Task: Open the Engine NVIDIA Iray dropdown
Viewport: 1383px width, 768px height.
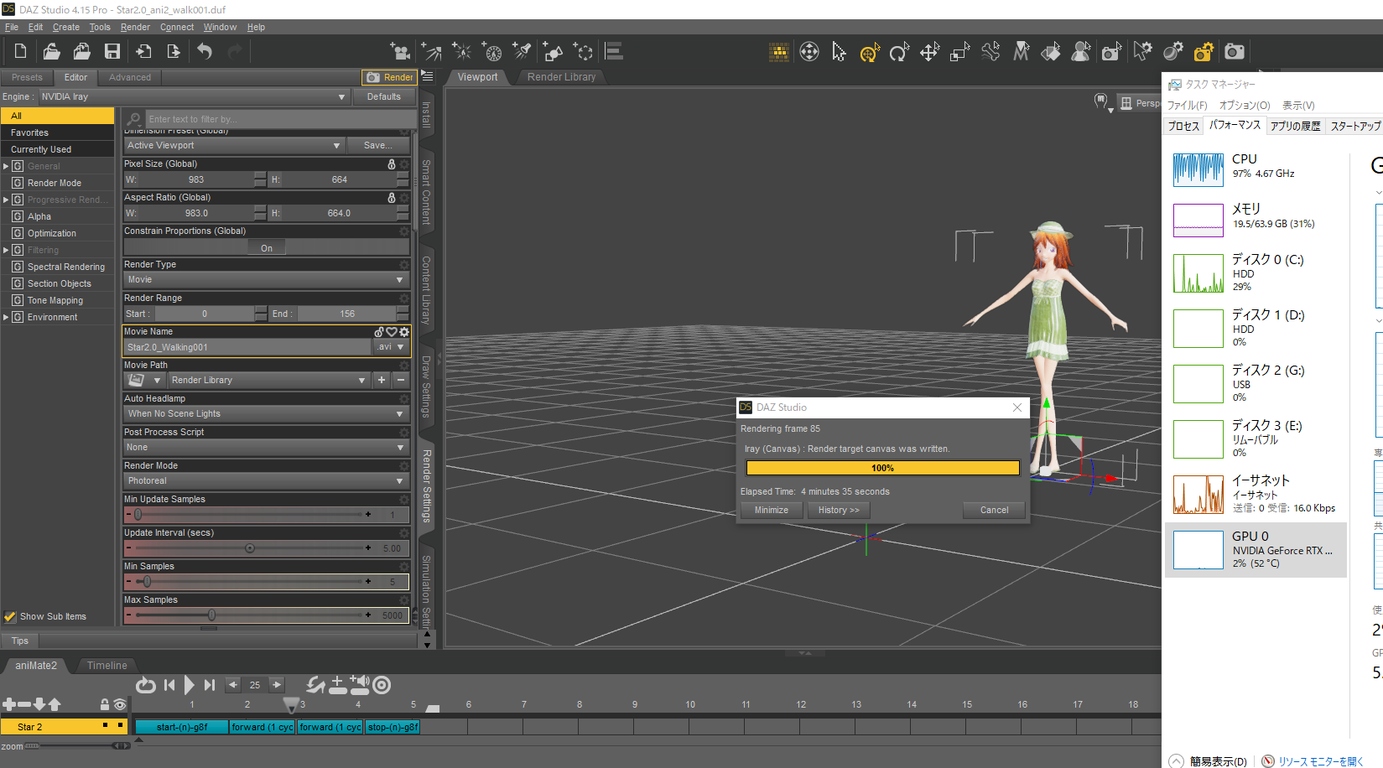Action: 193,97
